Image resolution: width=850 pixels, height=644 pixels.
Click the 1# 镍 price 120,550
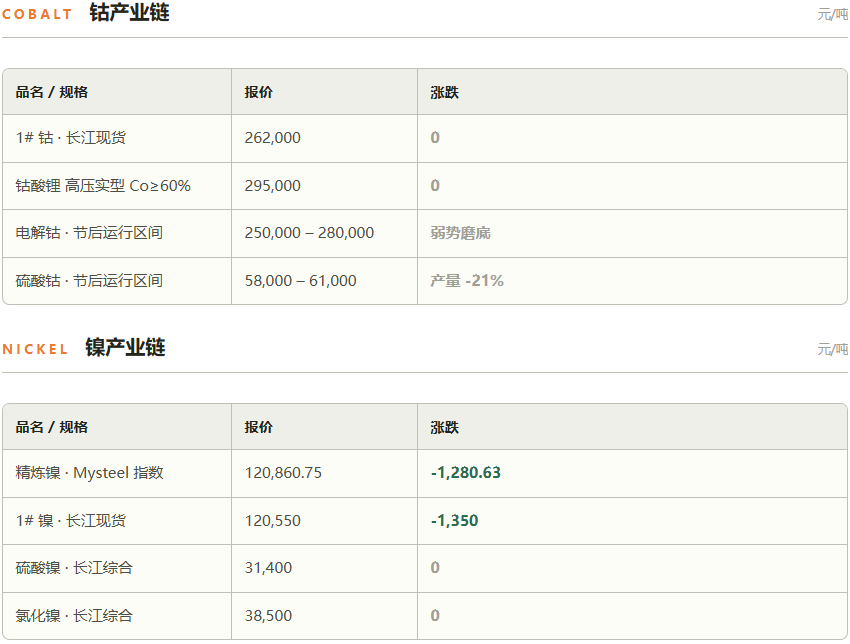point(272,521)
